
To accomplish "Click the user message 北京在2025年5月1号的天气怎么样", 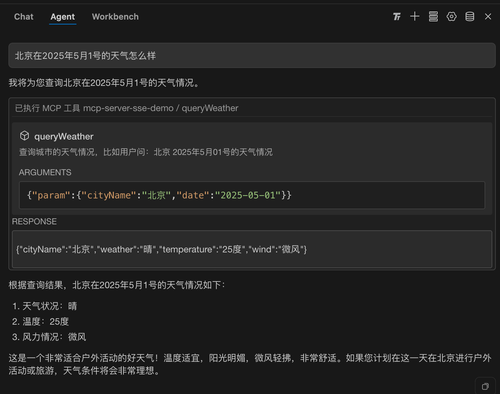I will tap(252, 56).
